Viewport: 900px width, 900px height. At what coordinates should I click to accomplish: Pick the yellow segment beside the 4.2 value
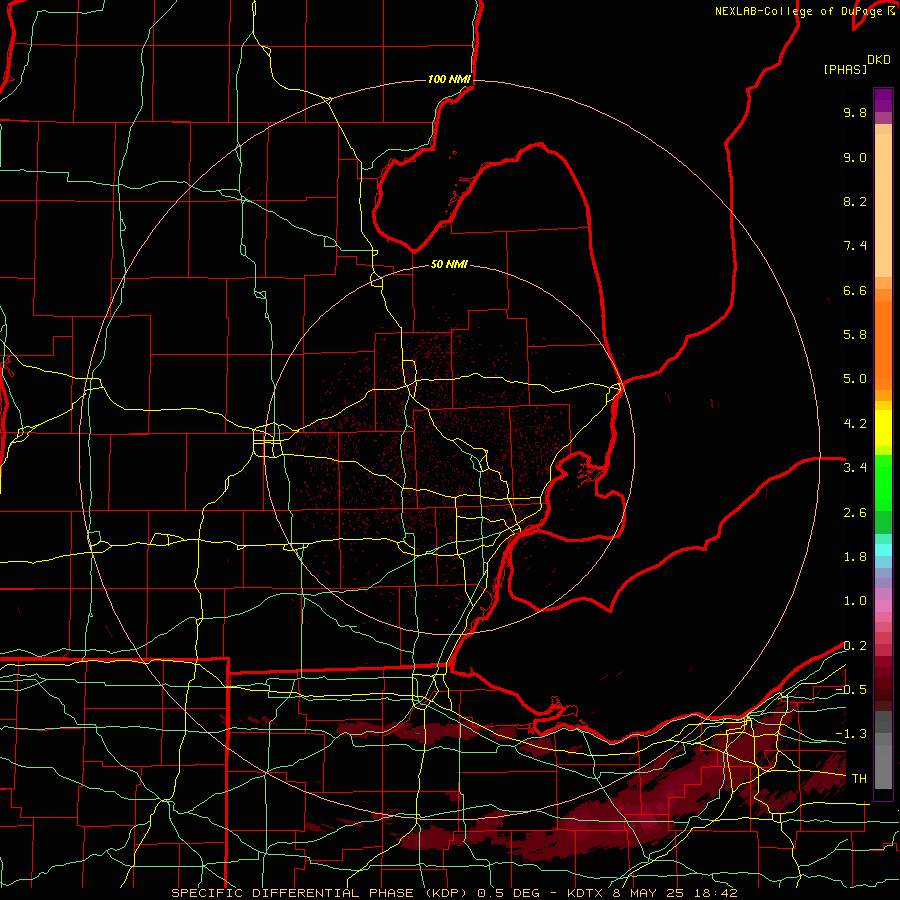tap(883, 428)
